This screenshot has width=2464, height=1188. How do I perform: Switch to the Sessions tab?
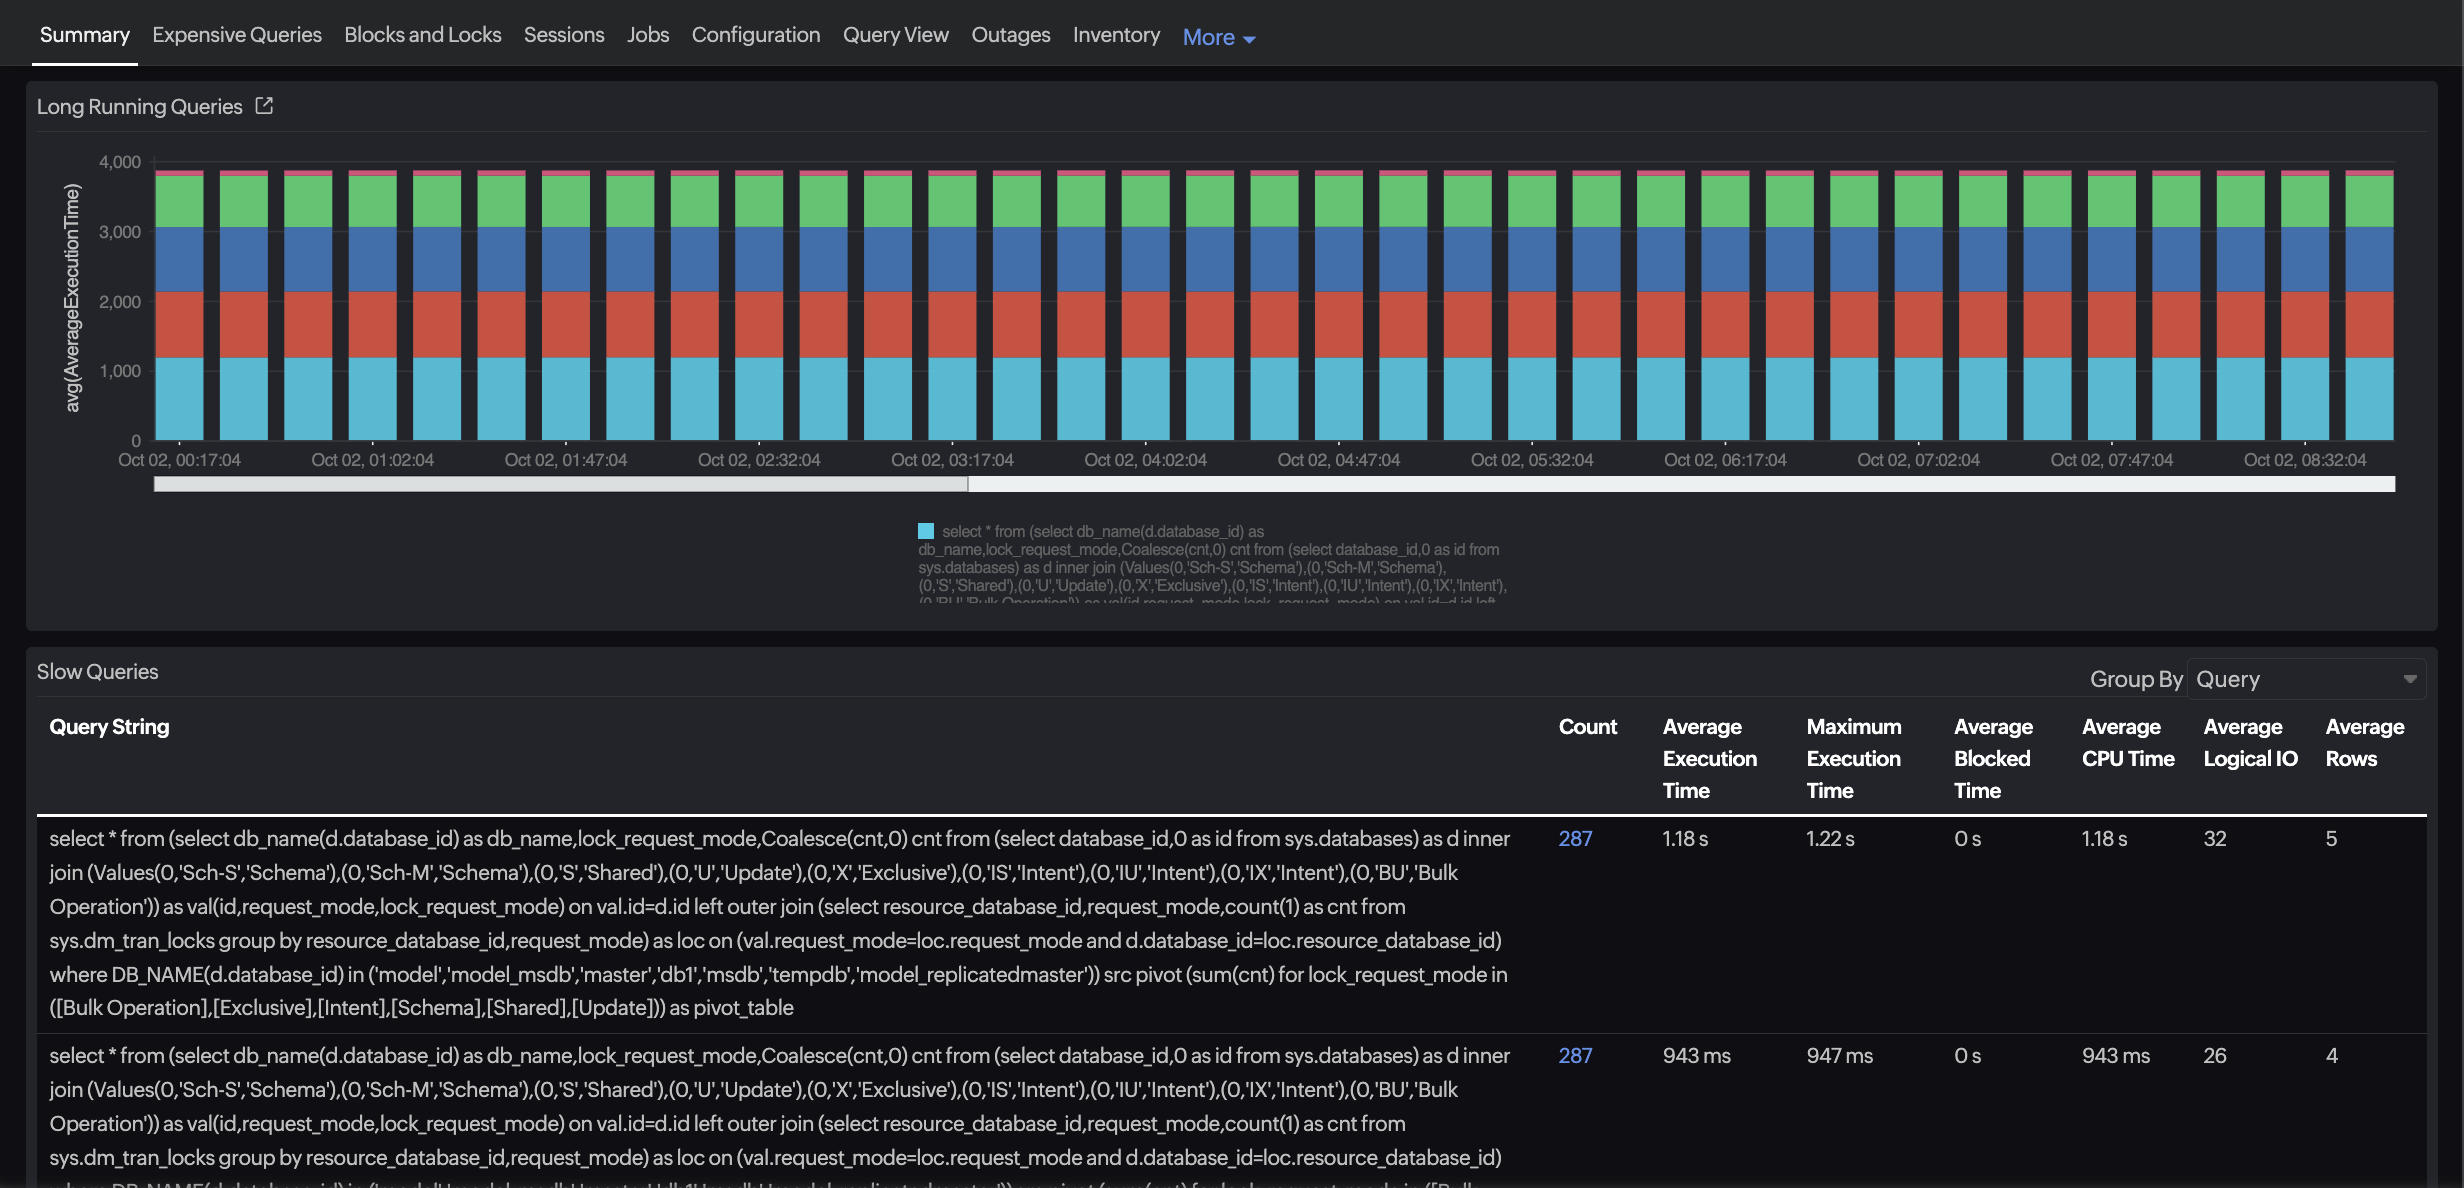[x=563, y=34]
